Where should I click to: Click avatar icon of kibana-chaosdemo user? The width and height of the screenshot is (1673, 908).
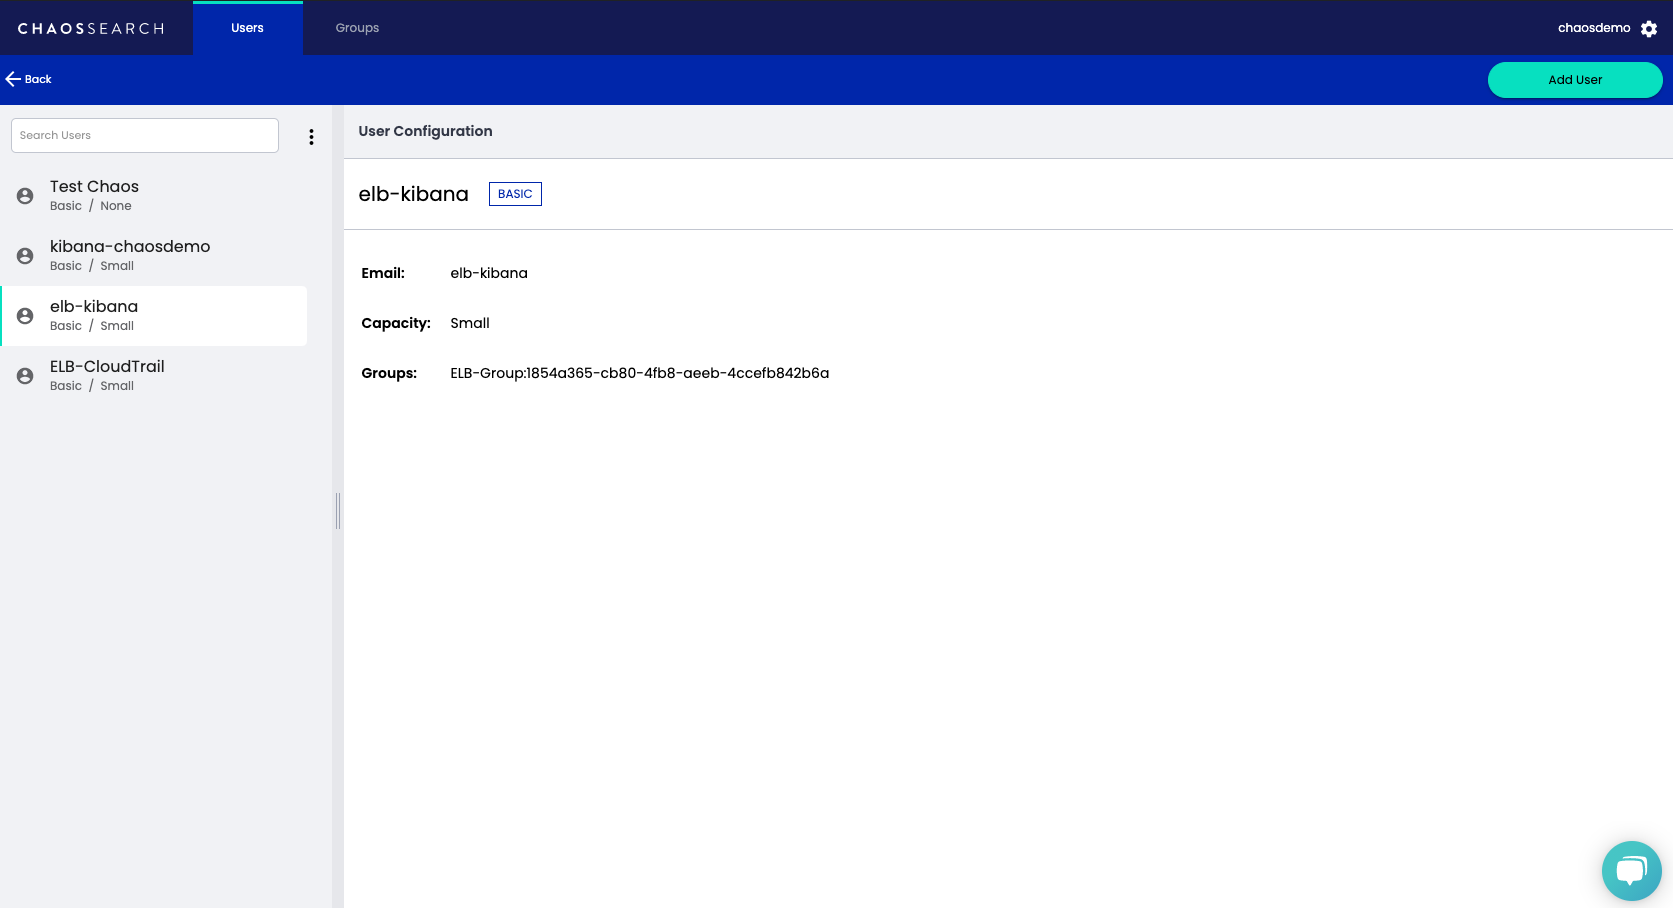pos(25,256)
